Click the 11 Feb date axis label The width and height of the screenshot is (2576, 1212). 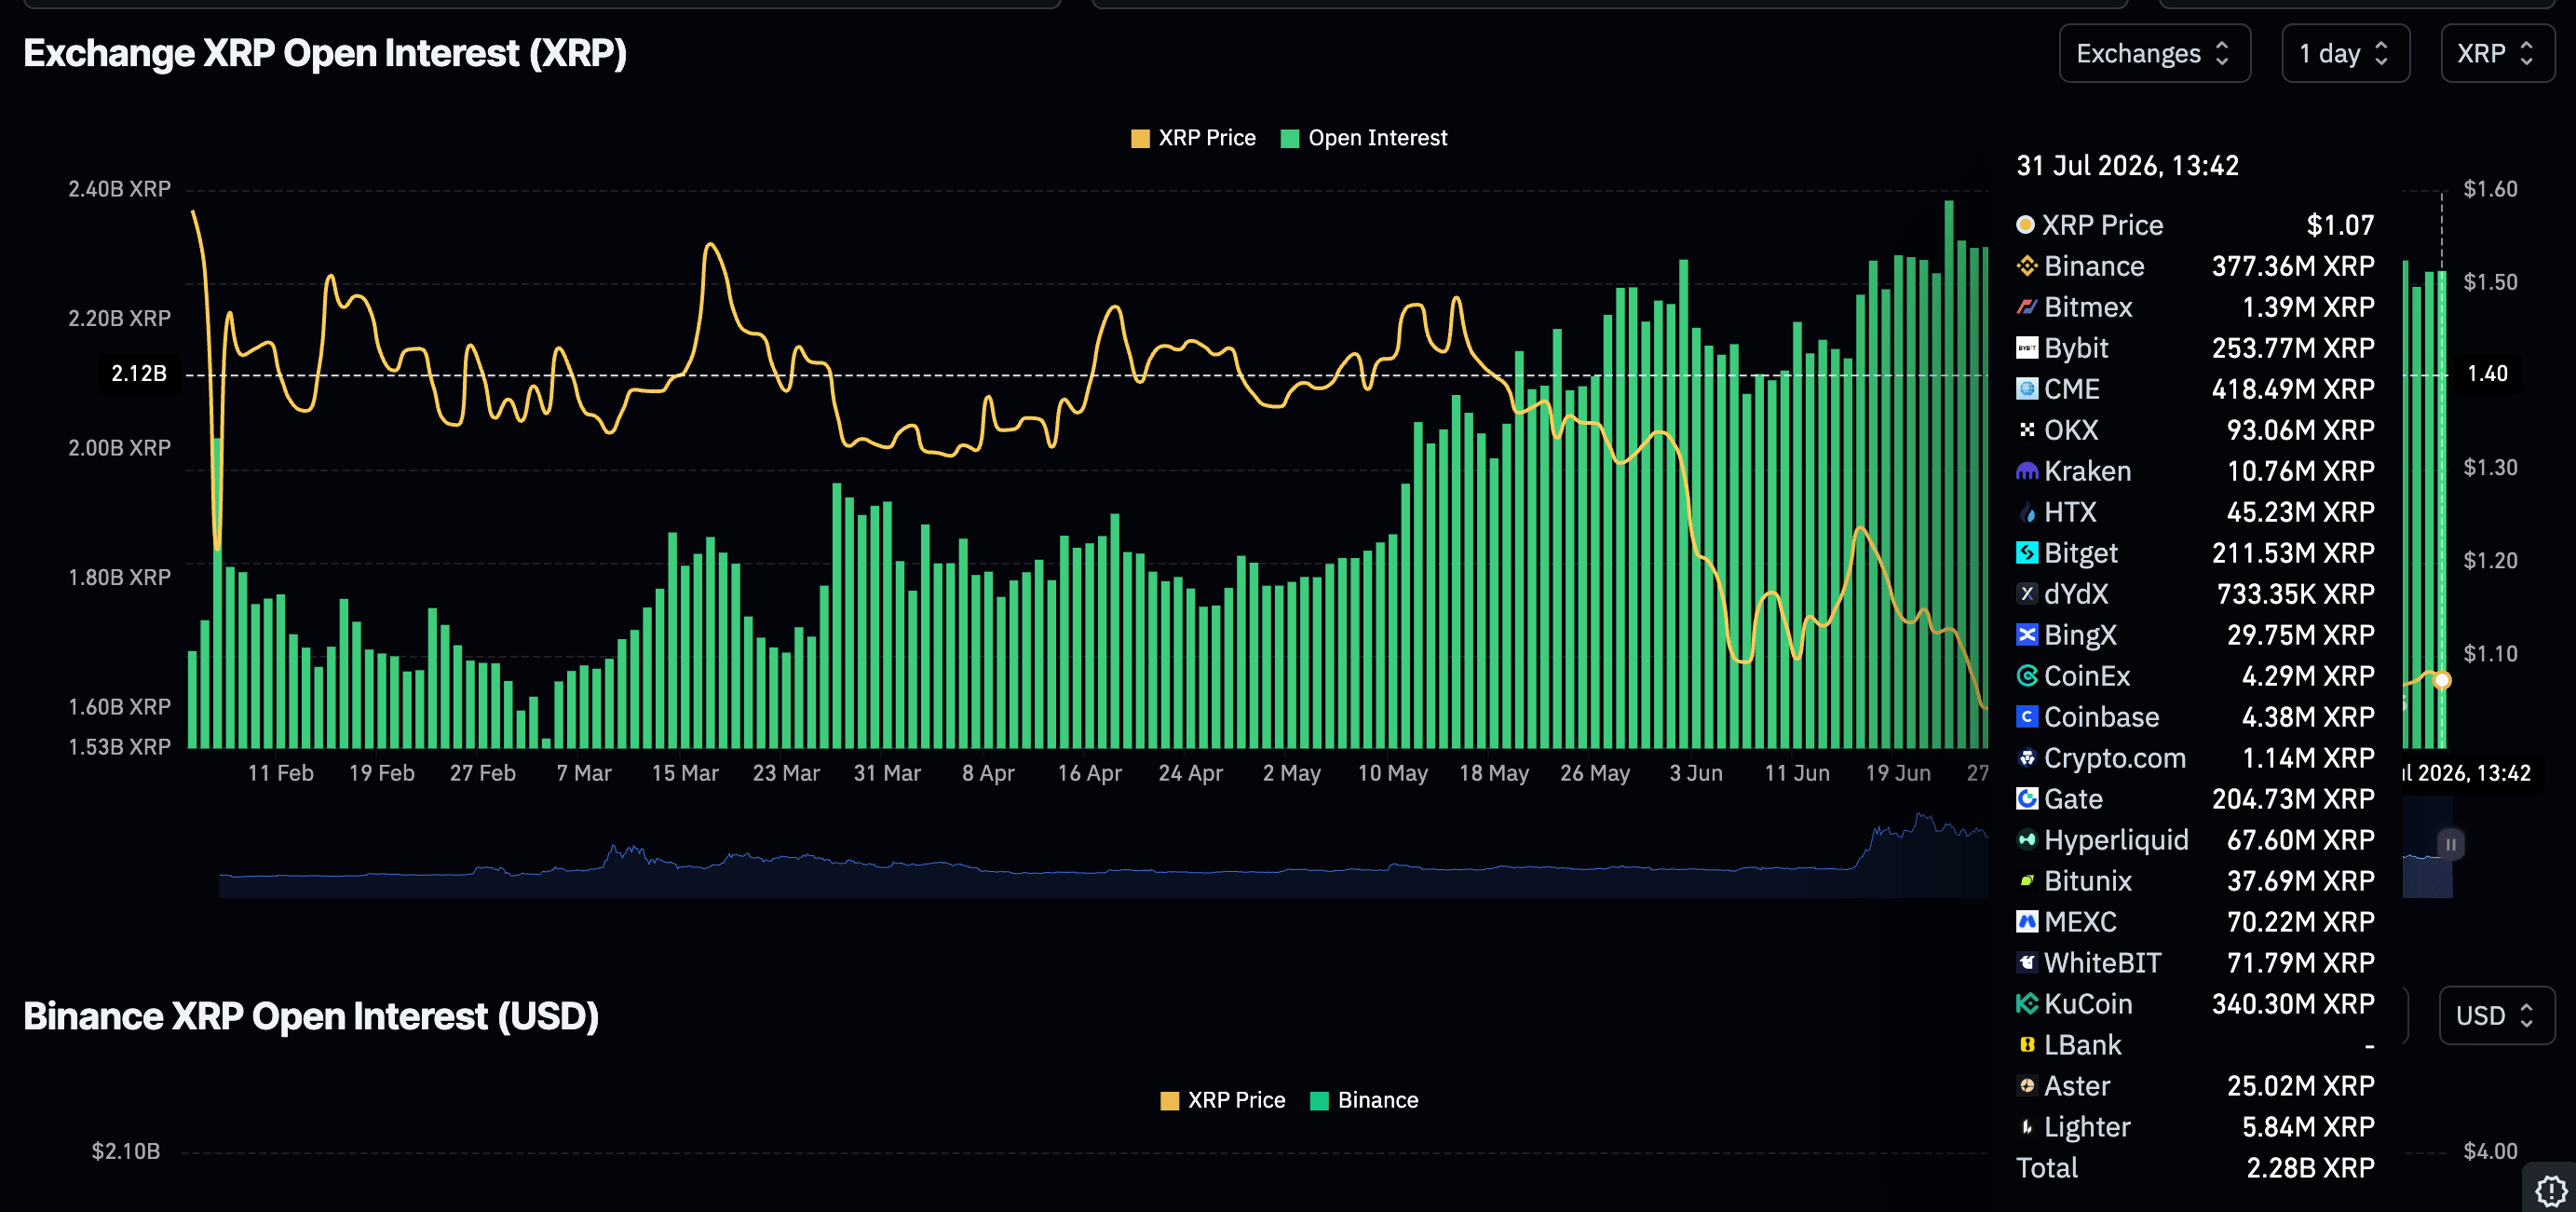pos(280,773)
